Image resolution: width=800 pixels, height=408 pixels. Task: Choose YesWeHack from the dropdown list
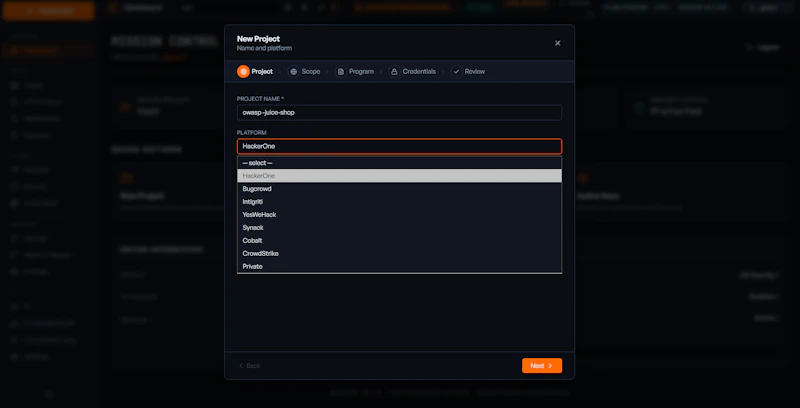click(x=399, y=215)
